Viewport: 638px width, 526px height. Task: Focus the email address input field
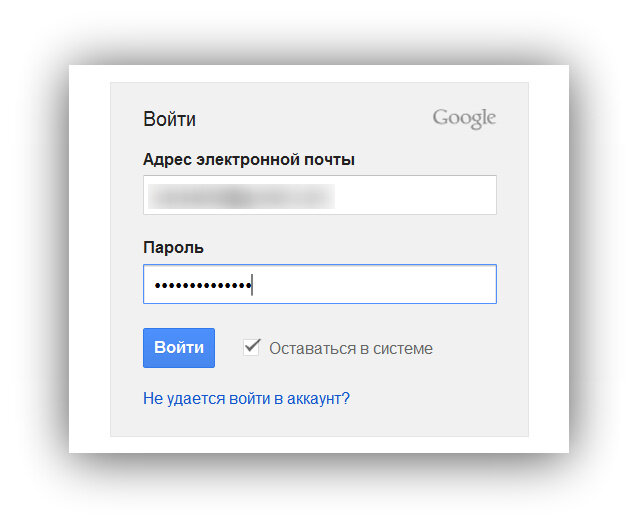[x=319, y=195]
